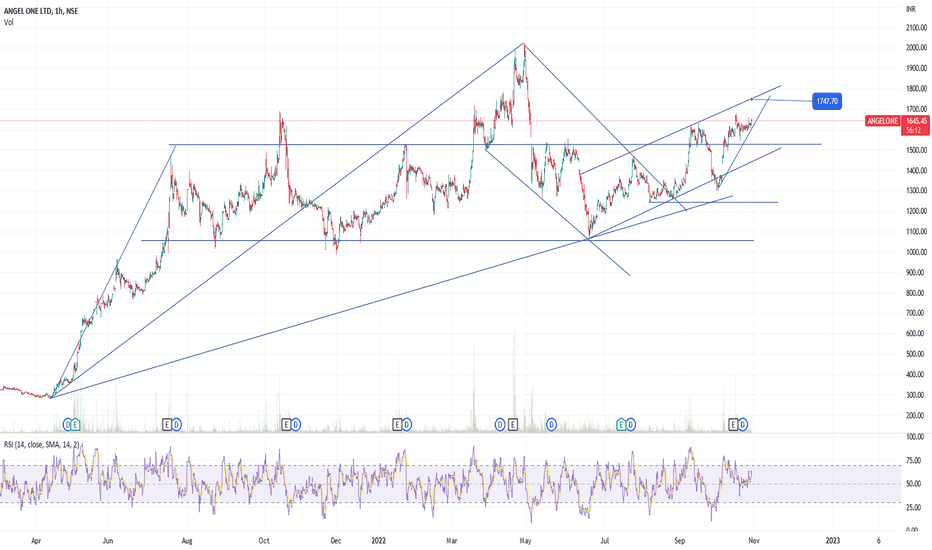Click the 200.00 price axis label
This screenshot has height=550, width=932.
click(915, 416)
